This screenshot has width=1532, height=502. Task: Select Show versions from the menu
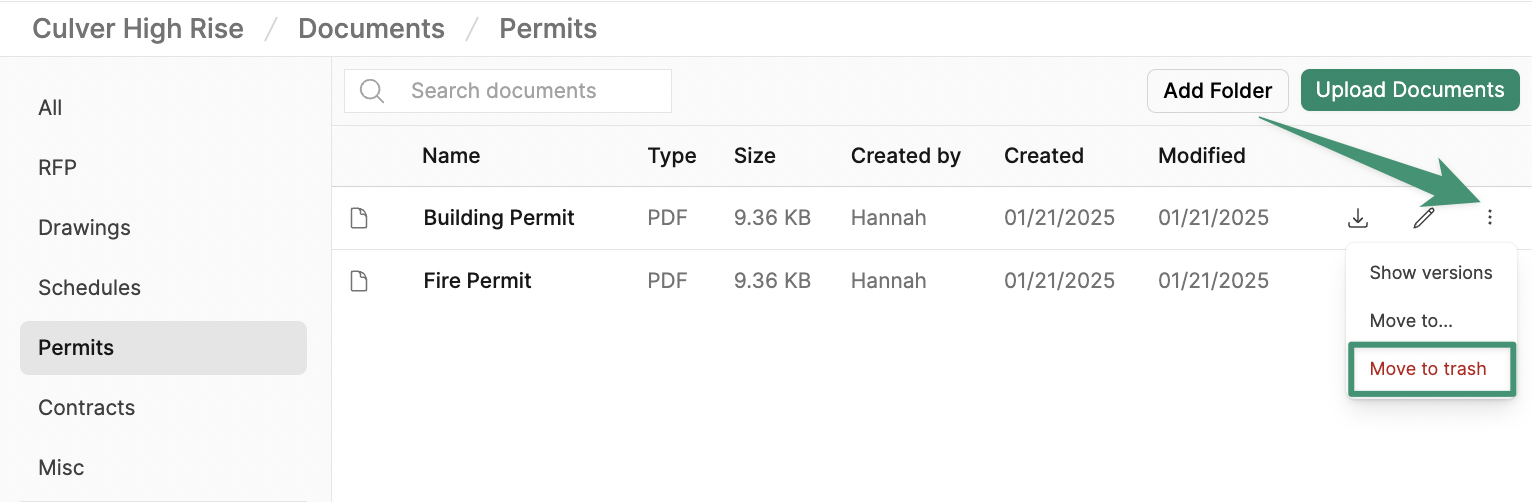coord(1431,272)
